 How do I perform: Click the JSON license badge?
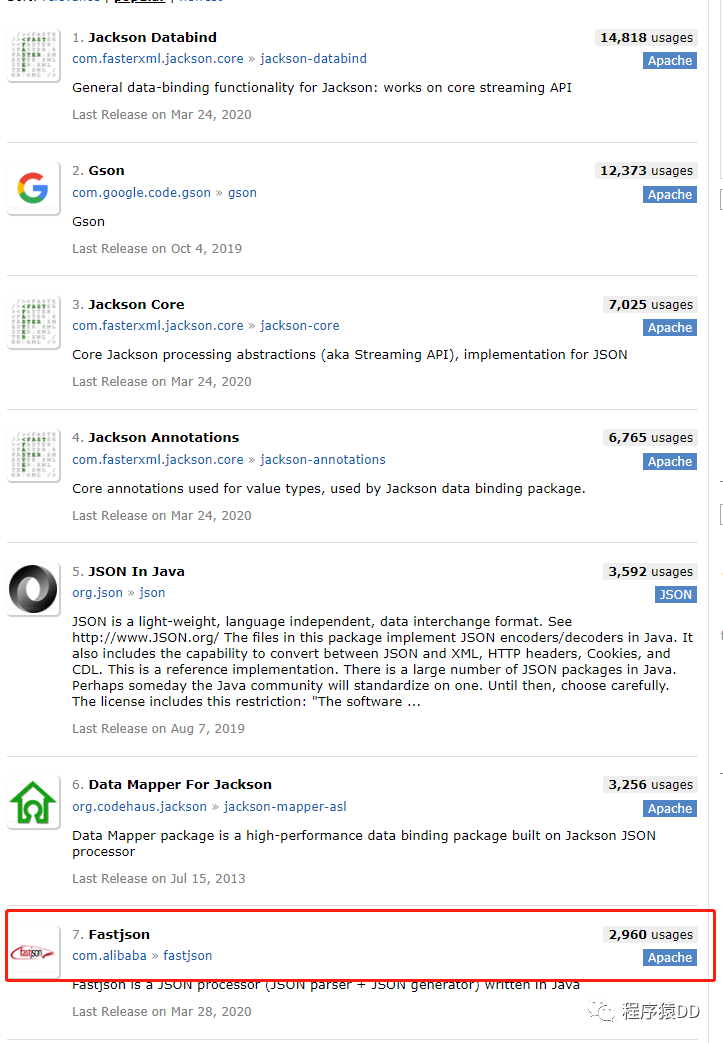(676, 595)
